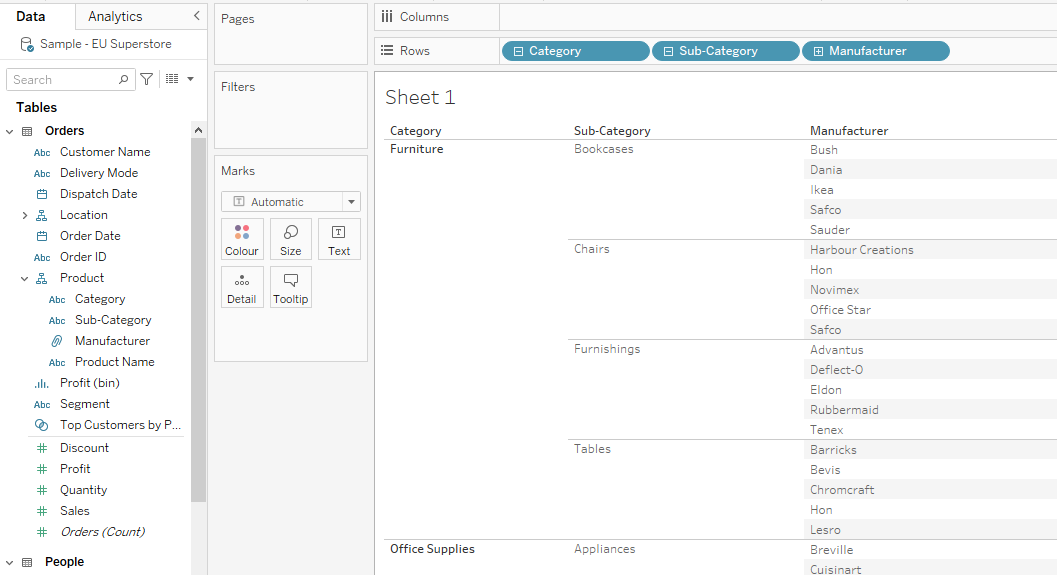
Task: Collapse the Orders table tree
Action: 9,131
